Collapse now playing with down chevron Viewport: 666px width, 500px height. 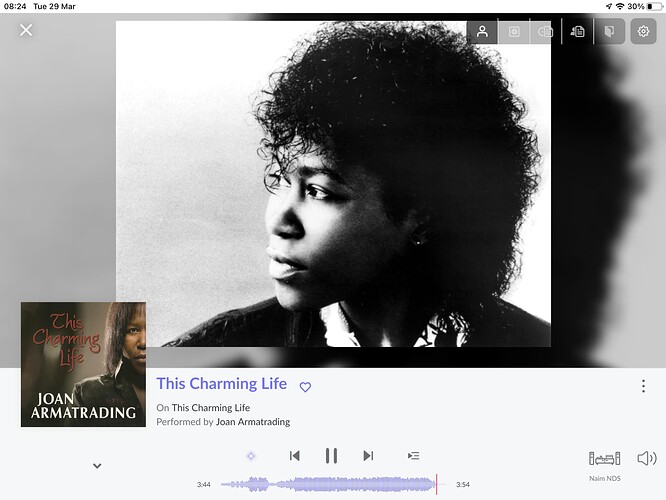[97, 466]
